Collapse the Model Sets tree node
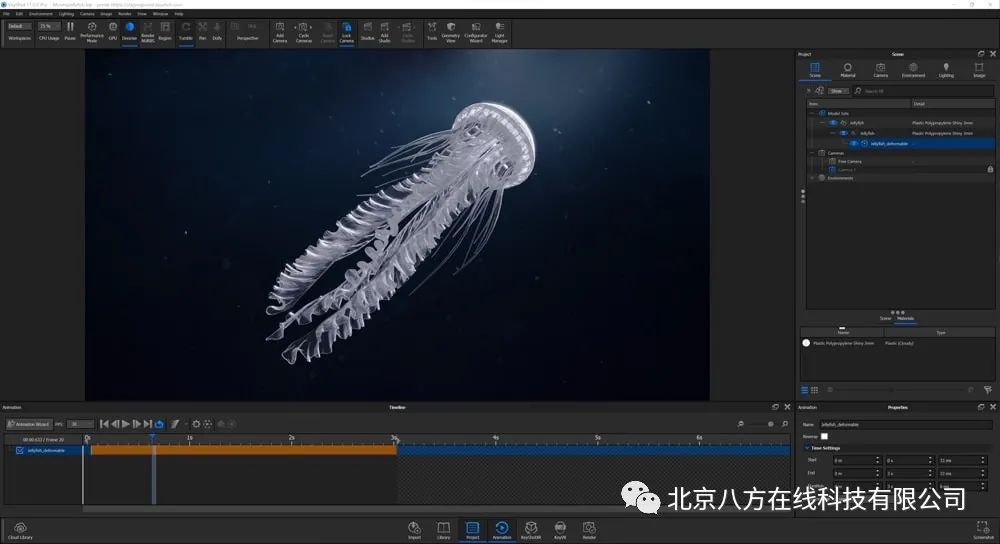Screen dimensions: 1000x544 [x=812, y=113]
